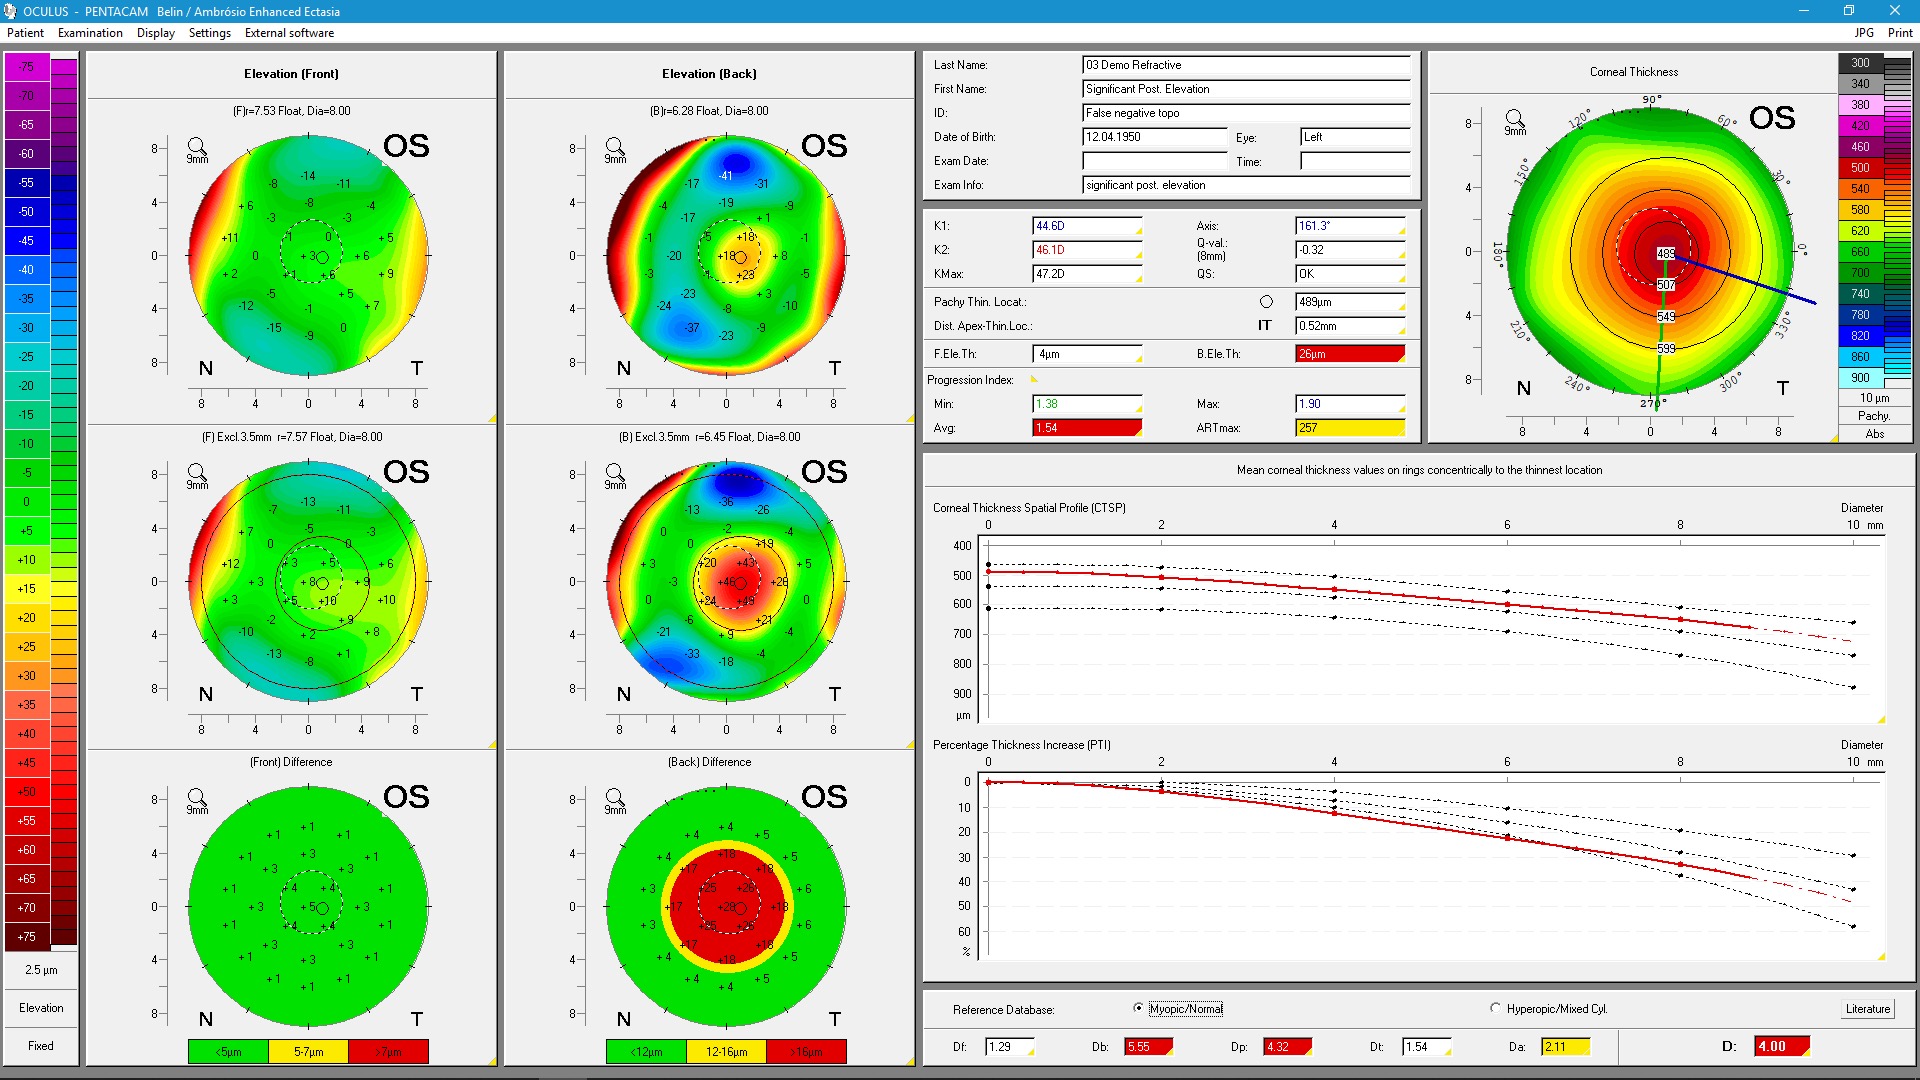Expand corner triangle of PTI chart
The width and height of the screenshot is (1920, 1080).
coord(1881,957)
